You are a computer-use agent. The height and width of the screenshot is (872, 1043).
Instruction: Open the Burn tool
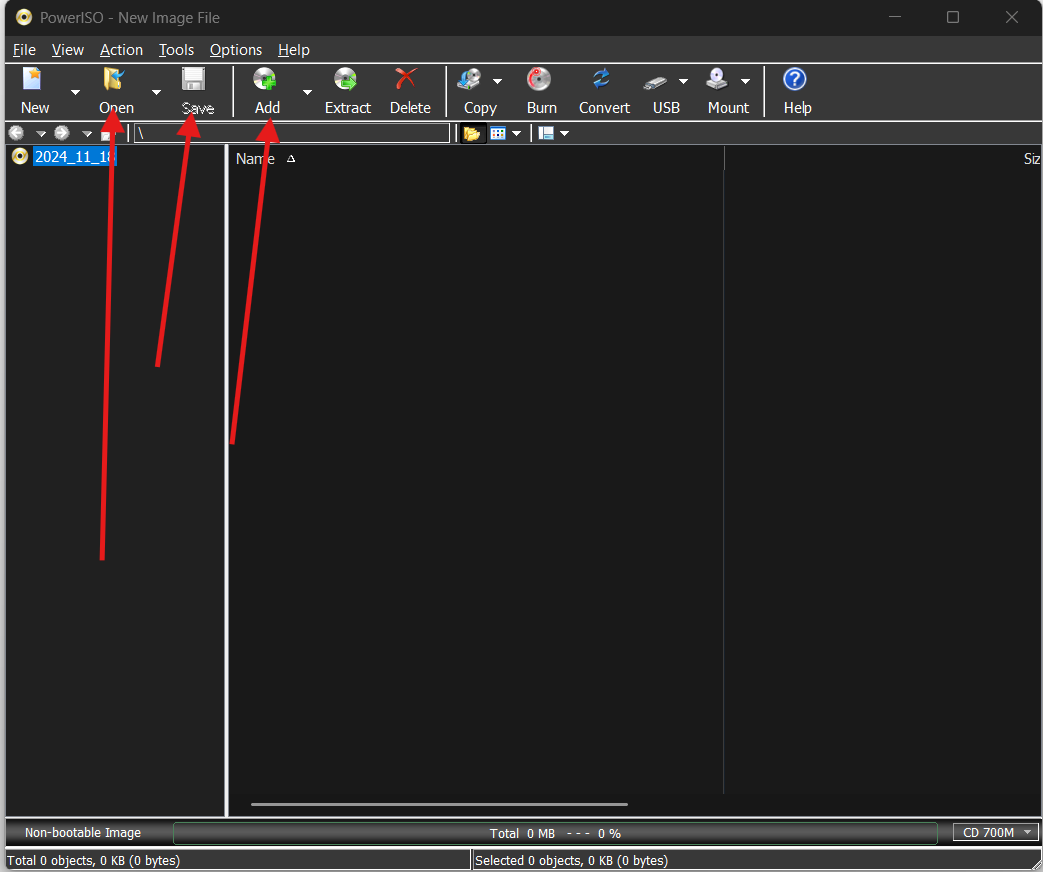click(x=540, y=90)
